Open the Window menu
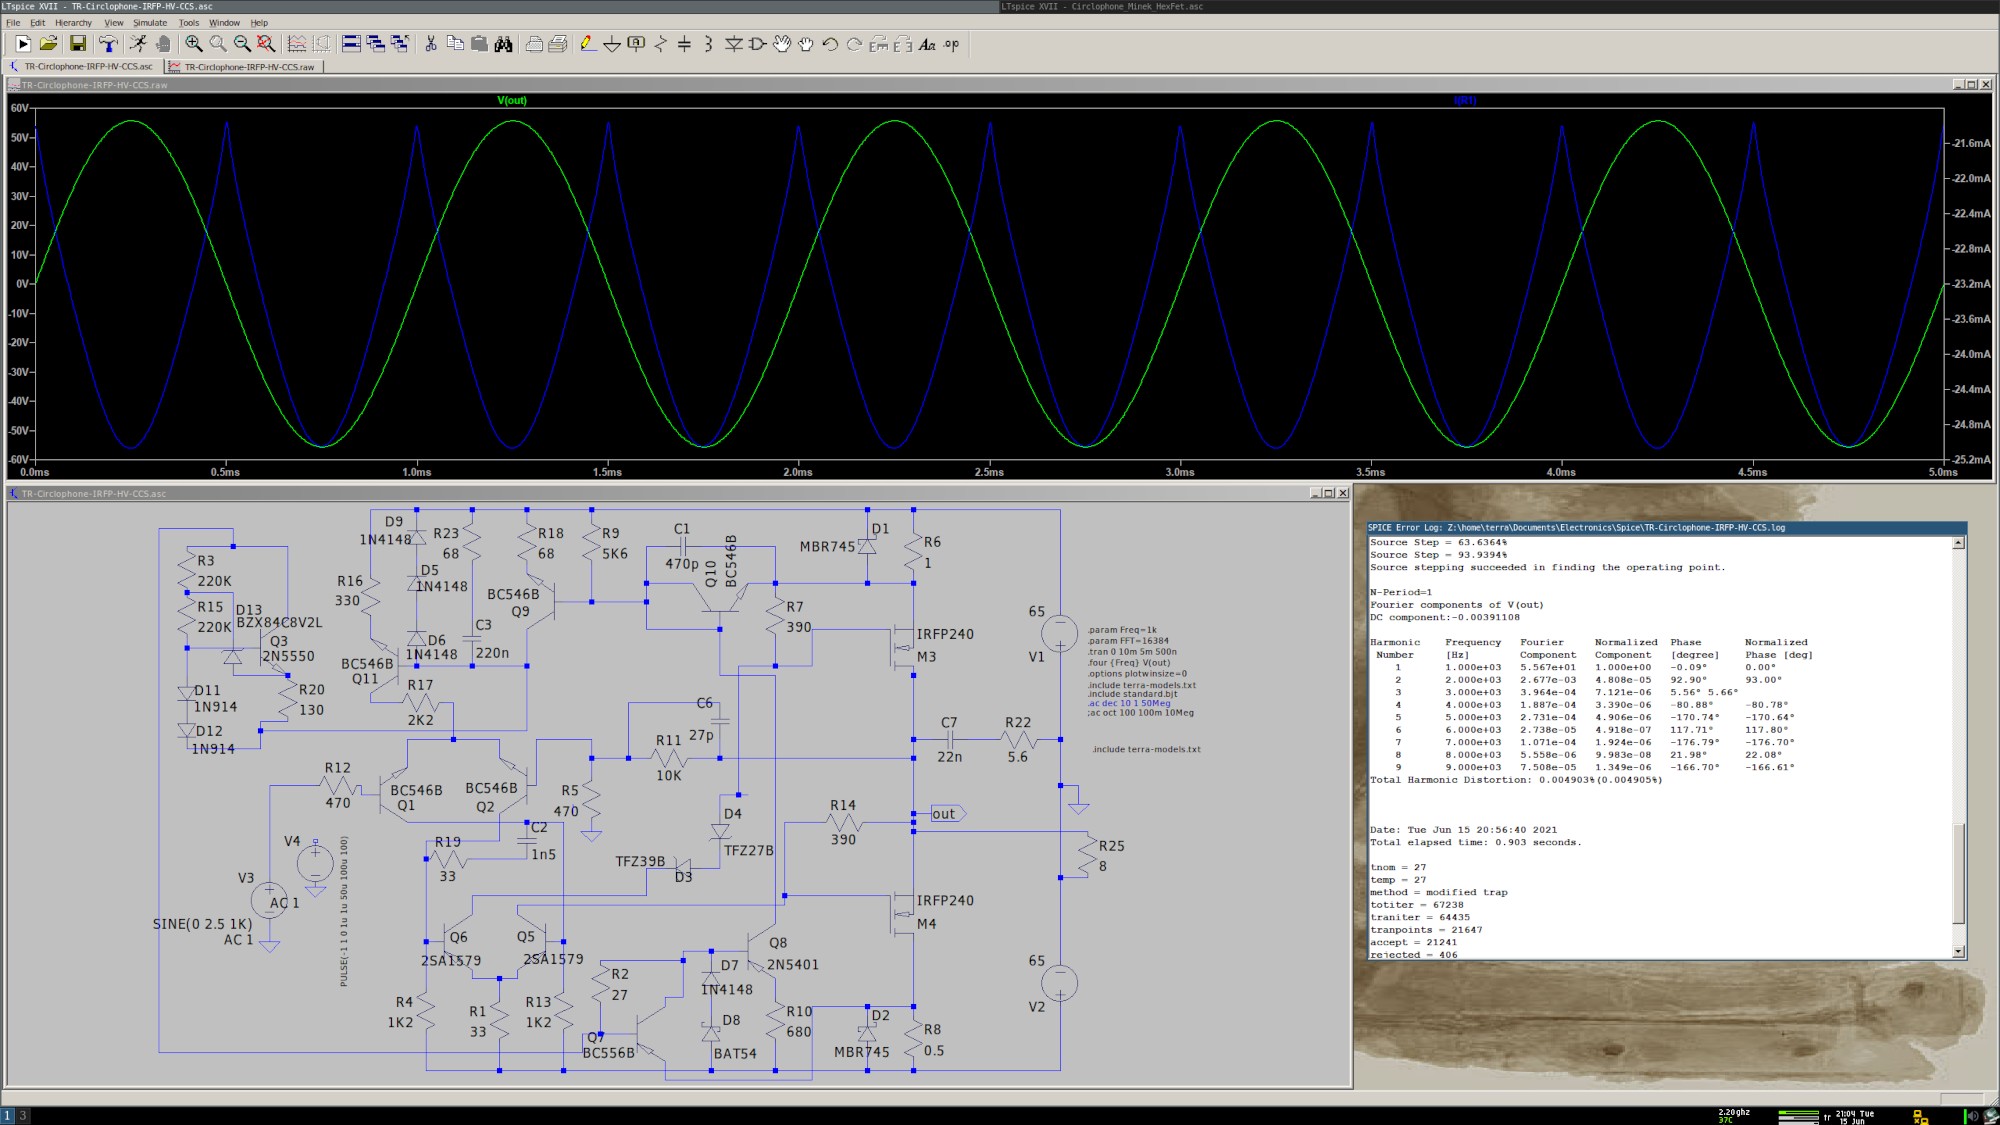Screen dimensions: 2000x1125 pos(224,22)
